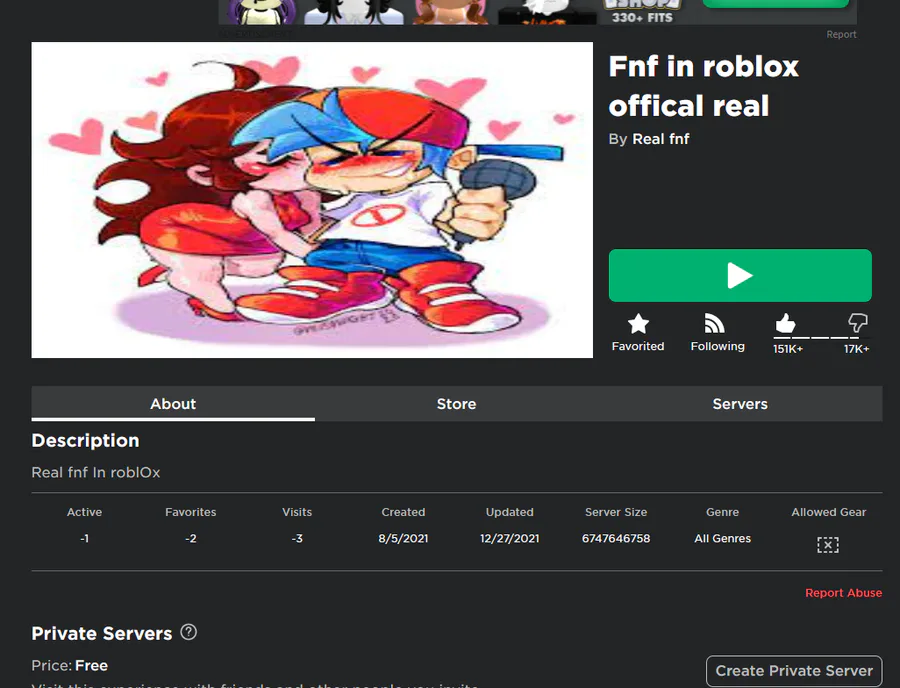The image size is (900, 688).
Task: Switch to the Servers tab
Action: click(740, 404)
